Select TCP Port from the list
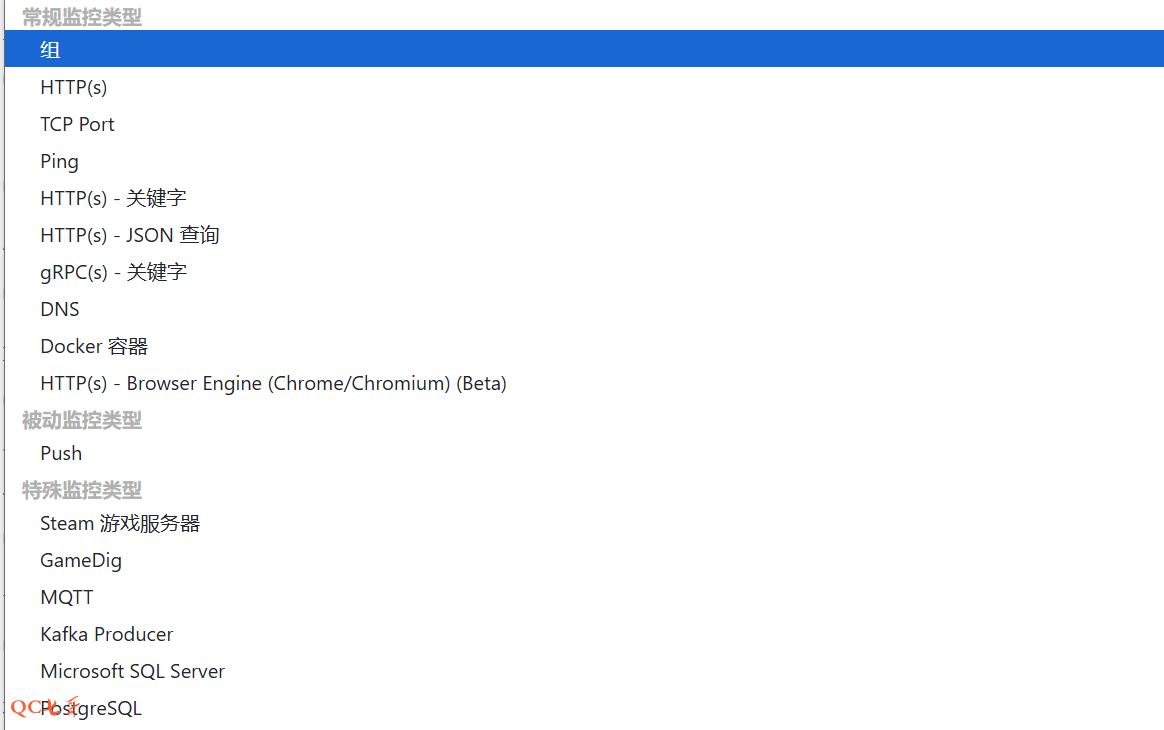1164x730 pixels. coord(78,124)
